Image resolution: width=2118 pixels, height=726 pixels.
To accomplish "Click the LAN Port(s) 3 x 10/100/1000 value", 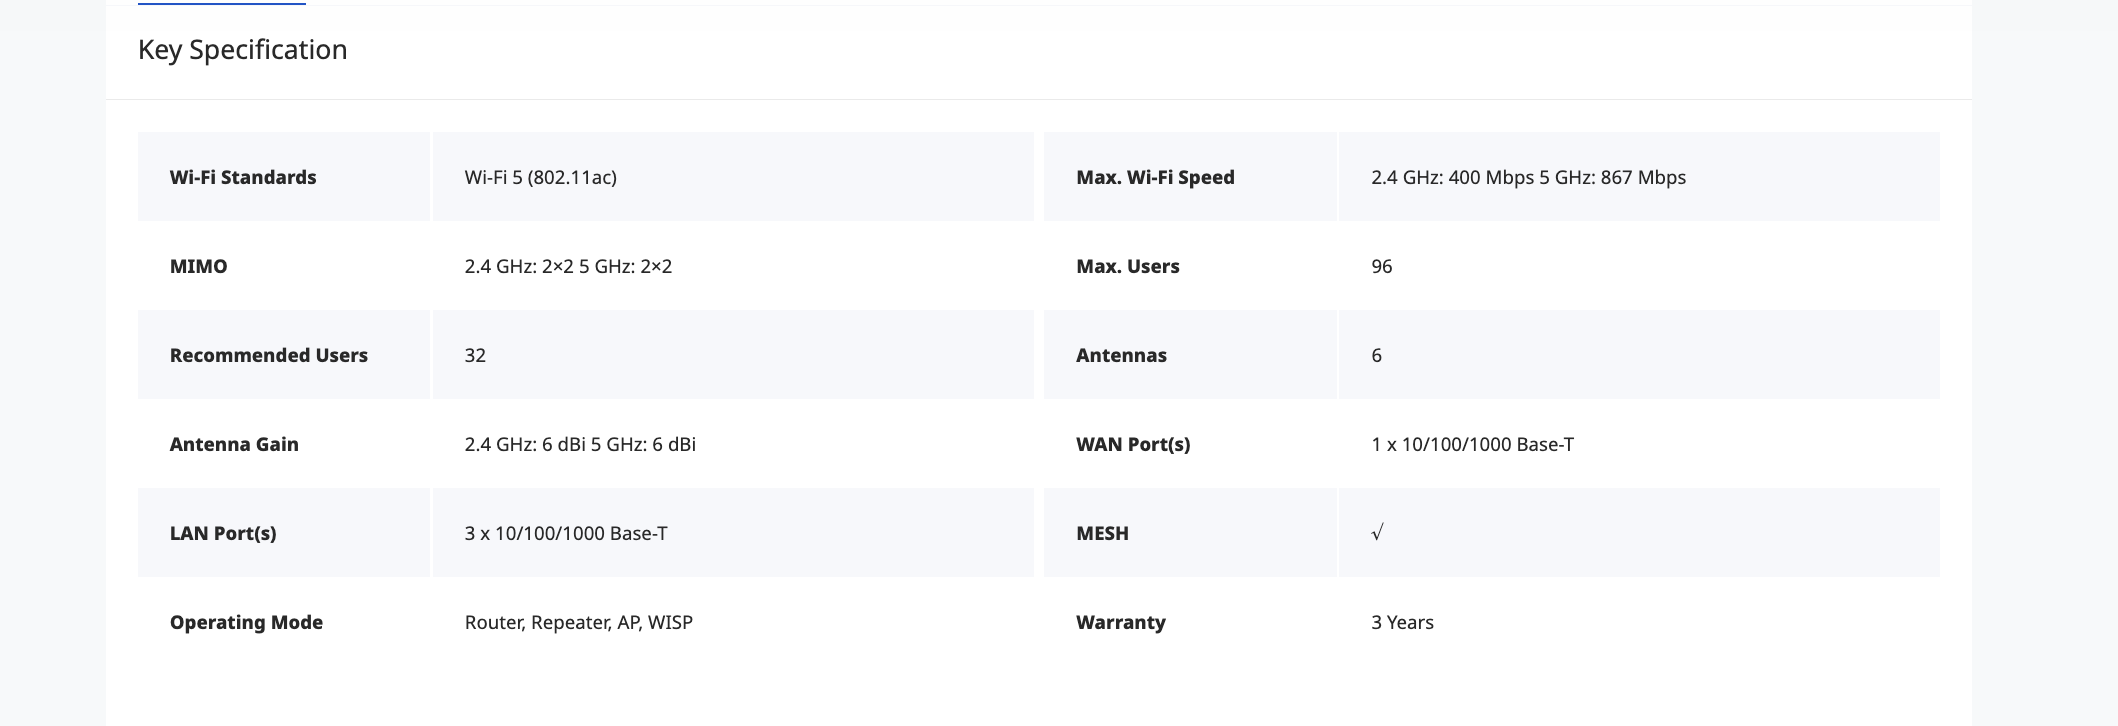I will click(566, 533).
